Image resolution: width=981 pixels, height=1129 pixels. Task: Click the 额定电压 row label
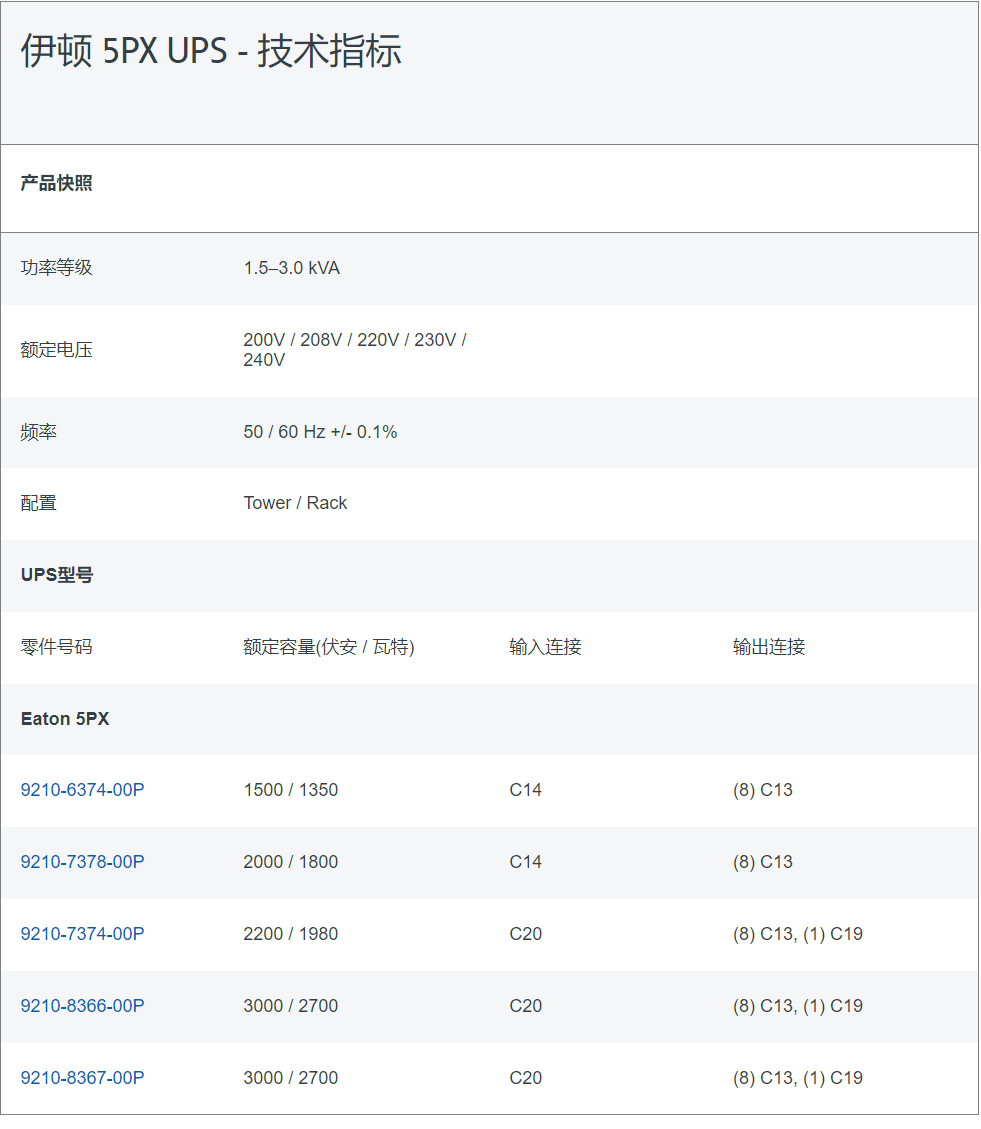[56, 350]
